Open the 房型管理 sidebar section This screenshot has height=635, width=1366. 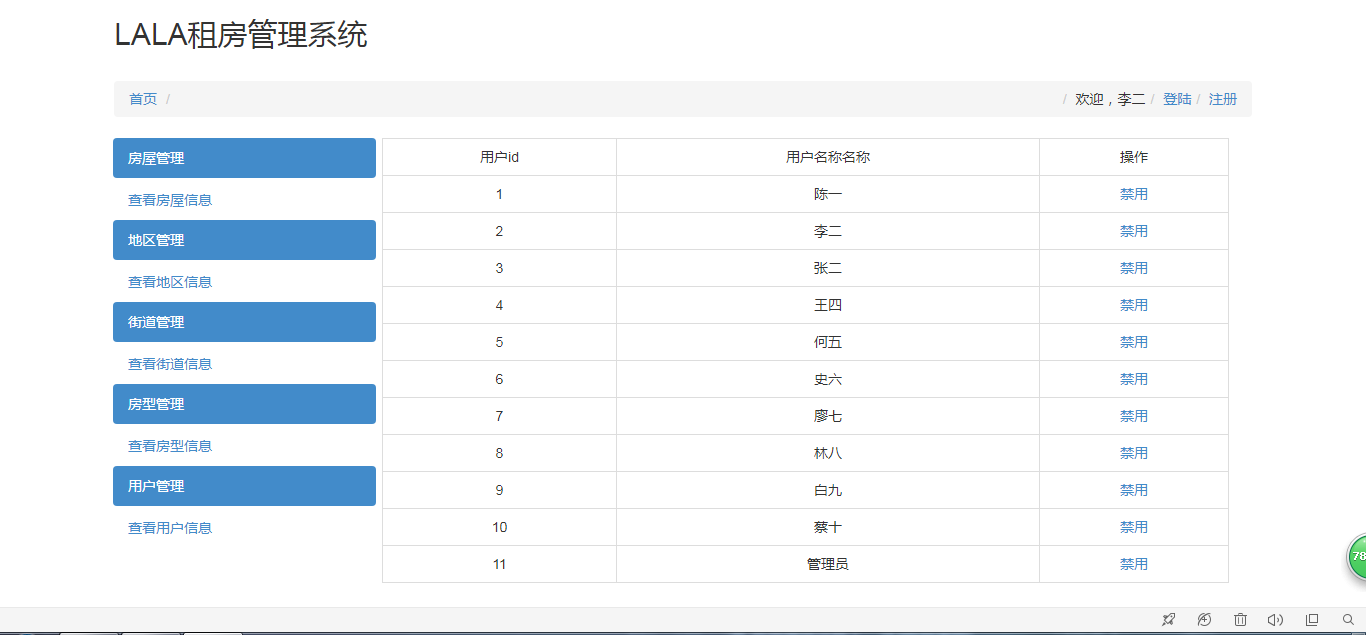tap(244, 404)
